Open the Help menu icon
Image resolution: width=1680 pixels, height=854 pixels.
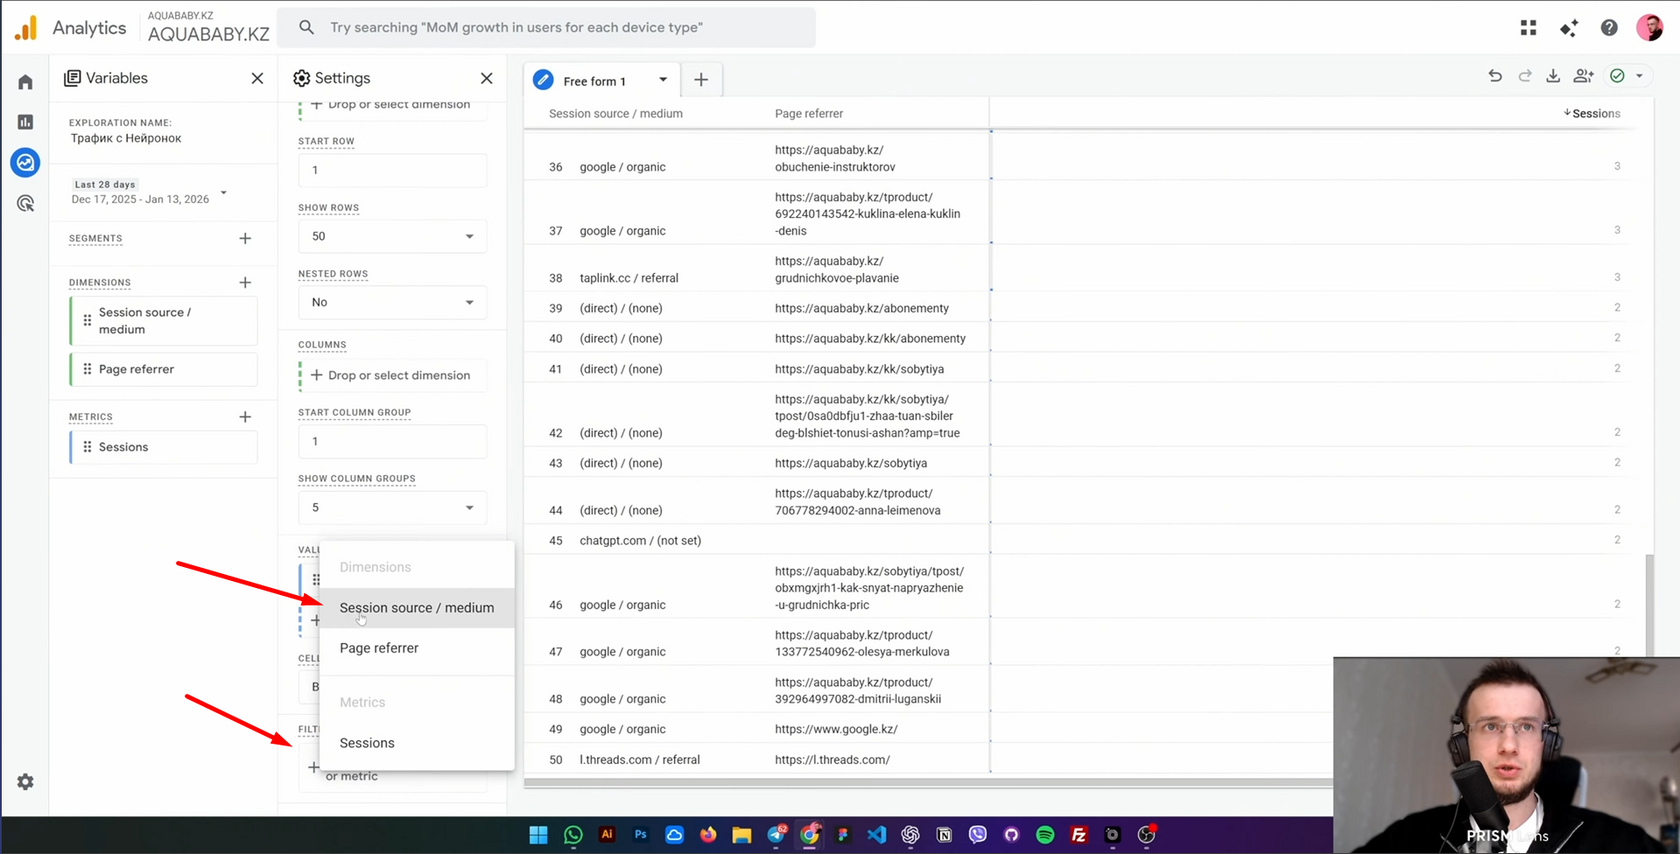point(1609,28)
